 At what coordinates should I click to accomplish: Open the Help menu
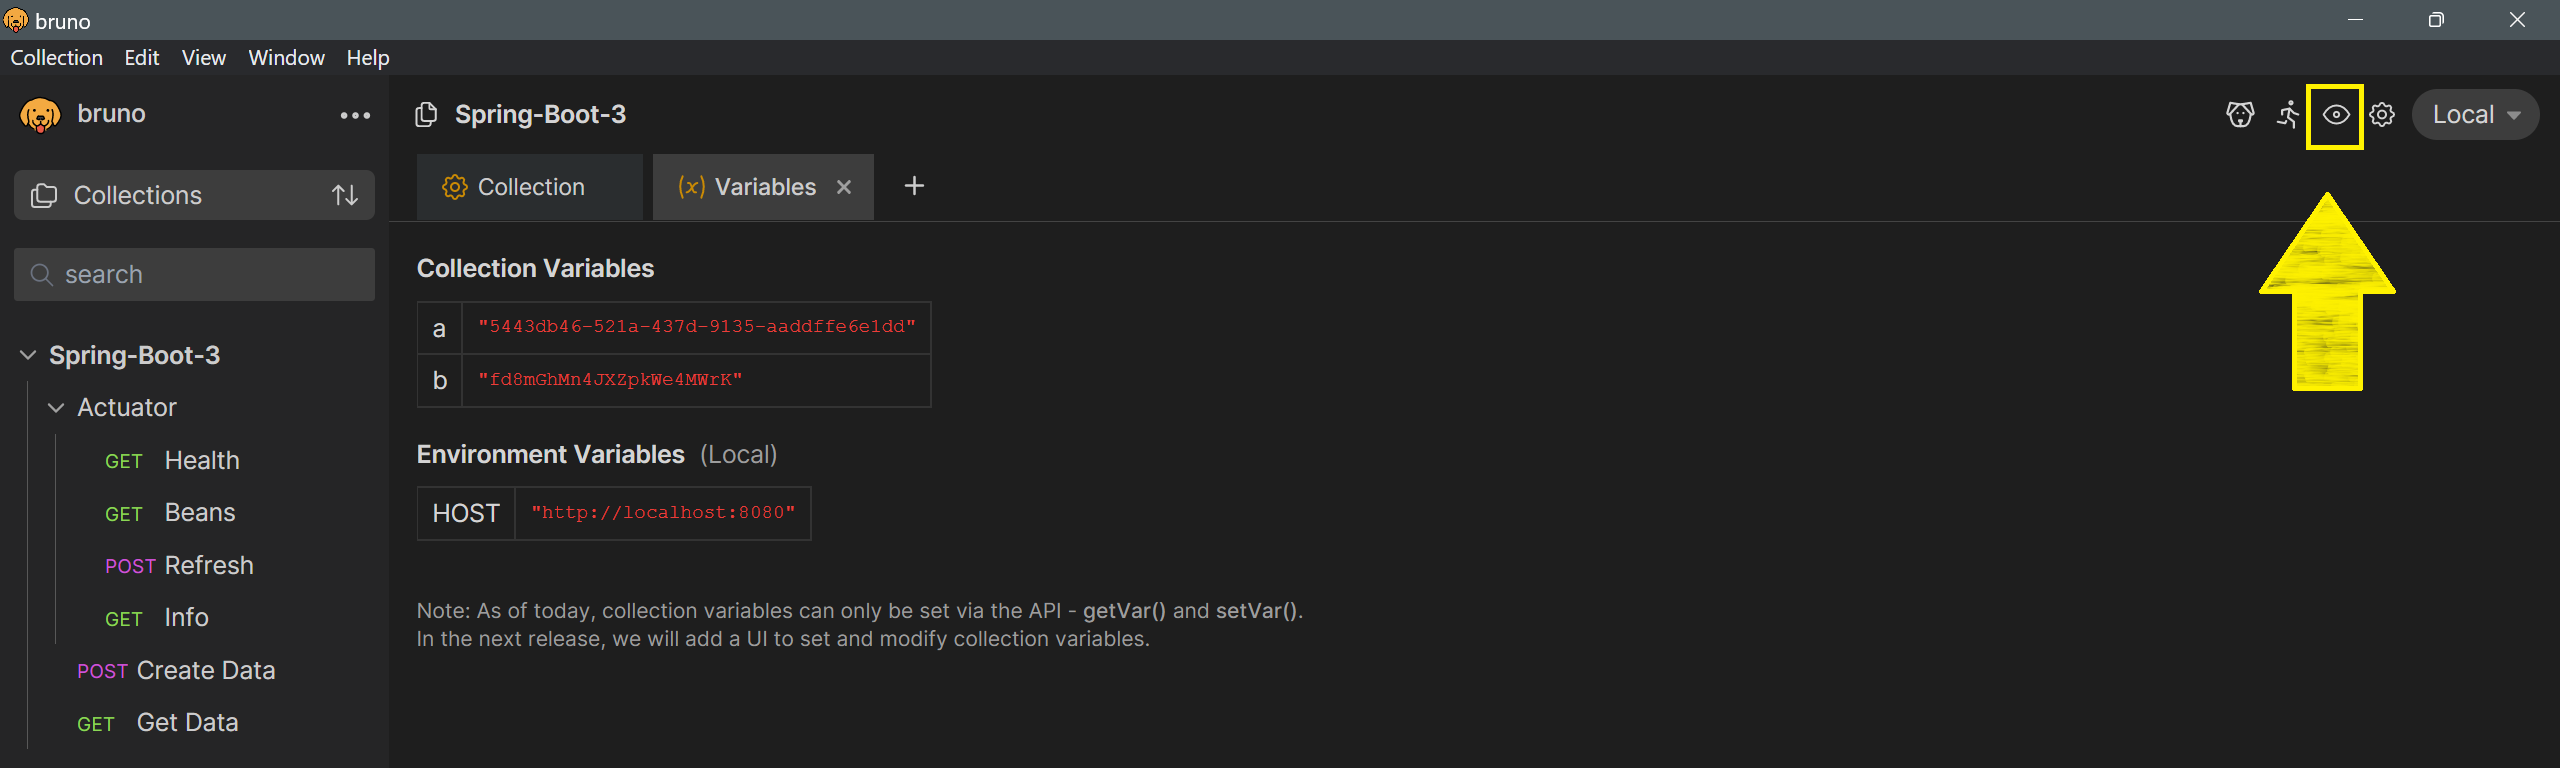point(368,58)
